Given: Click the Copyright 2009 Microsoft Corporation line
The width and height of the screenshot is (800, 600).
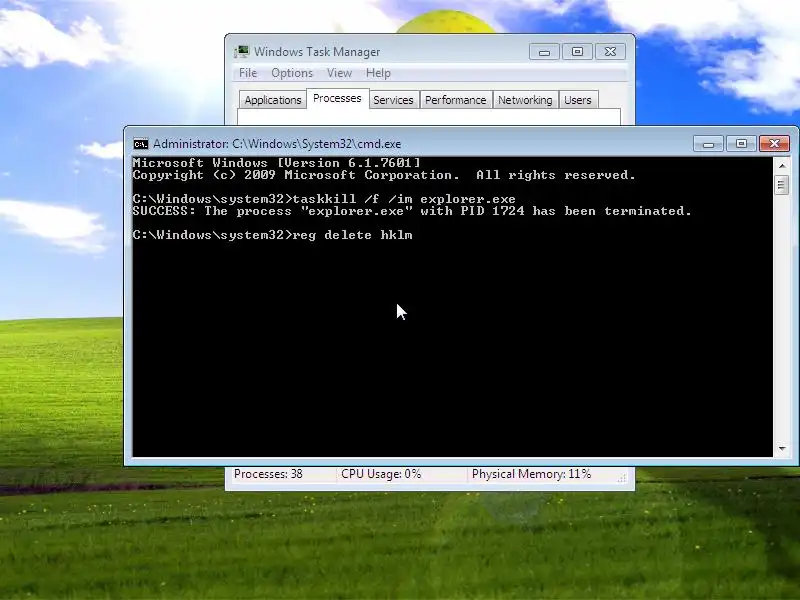Looking at the screenshot, I should point(384,176).
